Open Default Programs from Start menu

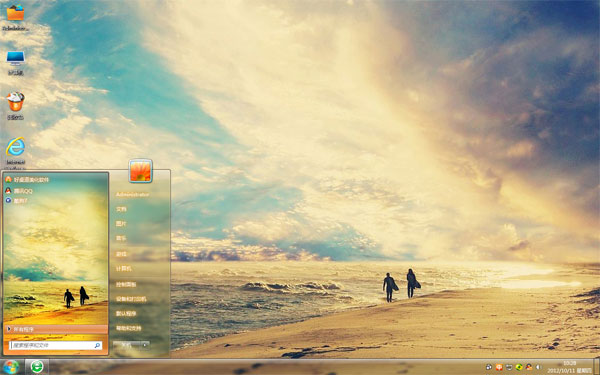click(x=126, y=313)
